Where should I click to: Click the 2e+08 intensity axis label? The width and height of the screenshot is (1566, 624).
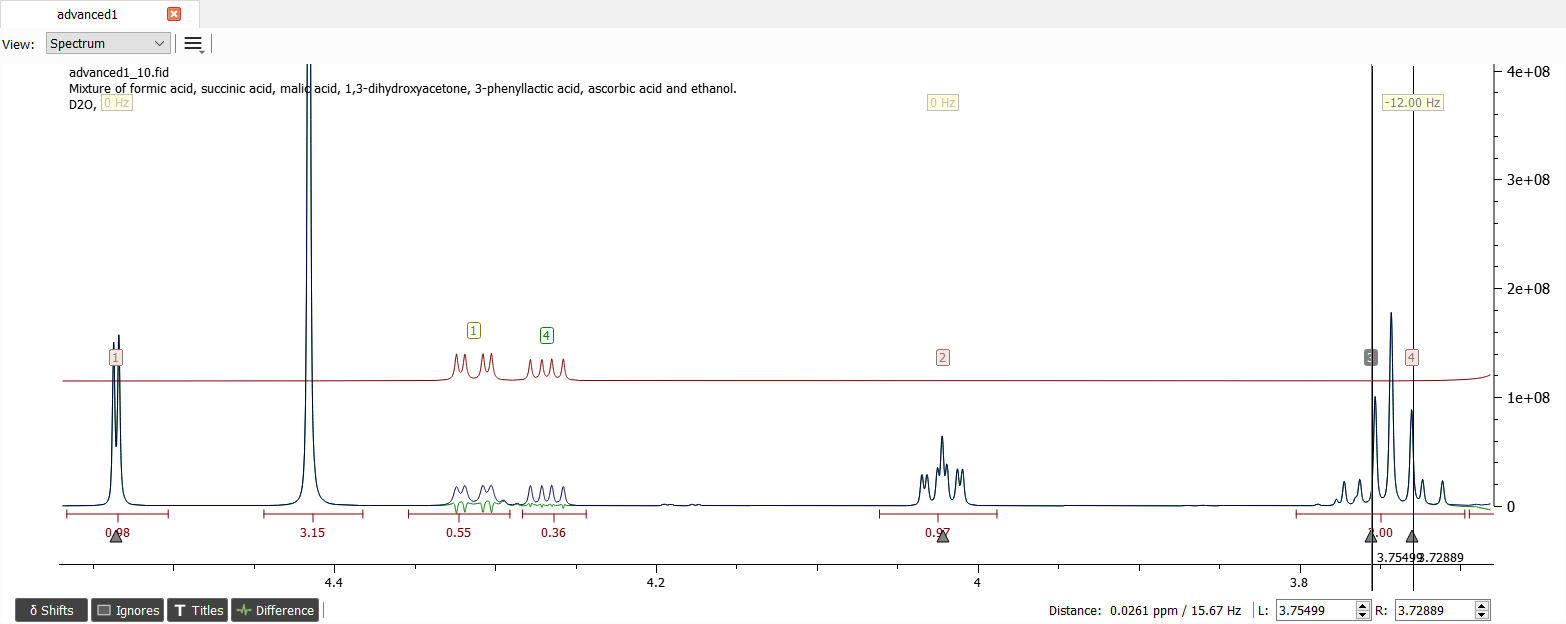[x=1527, y=289]
